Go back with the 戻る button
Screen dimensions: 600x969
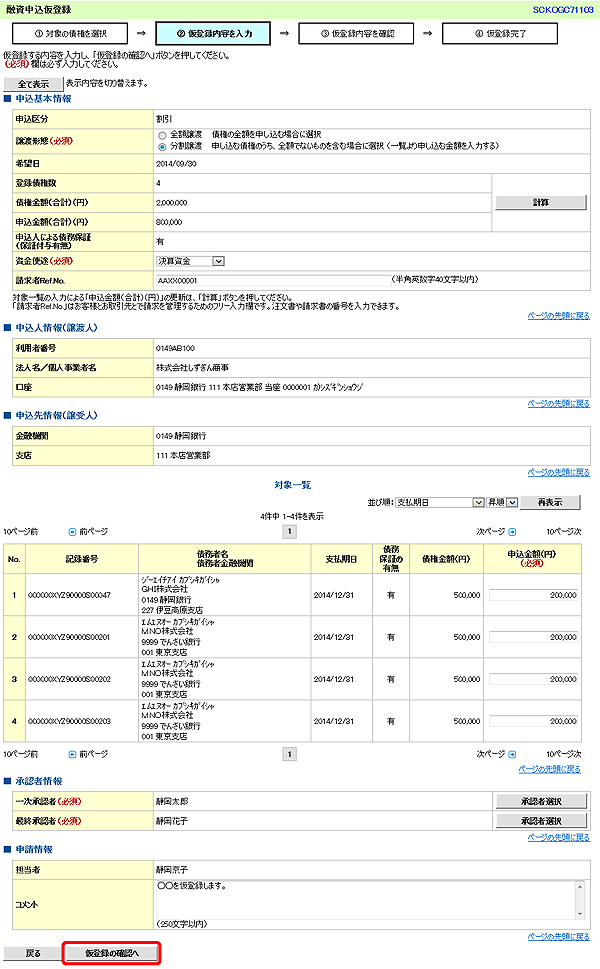click(33, 953)
